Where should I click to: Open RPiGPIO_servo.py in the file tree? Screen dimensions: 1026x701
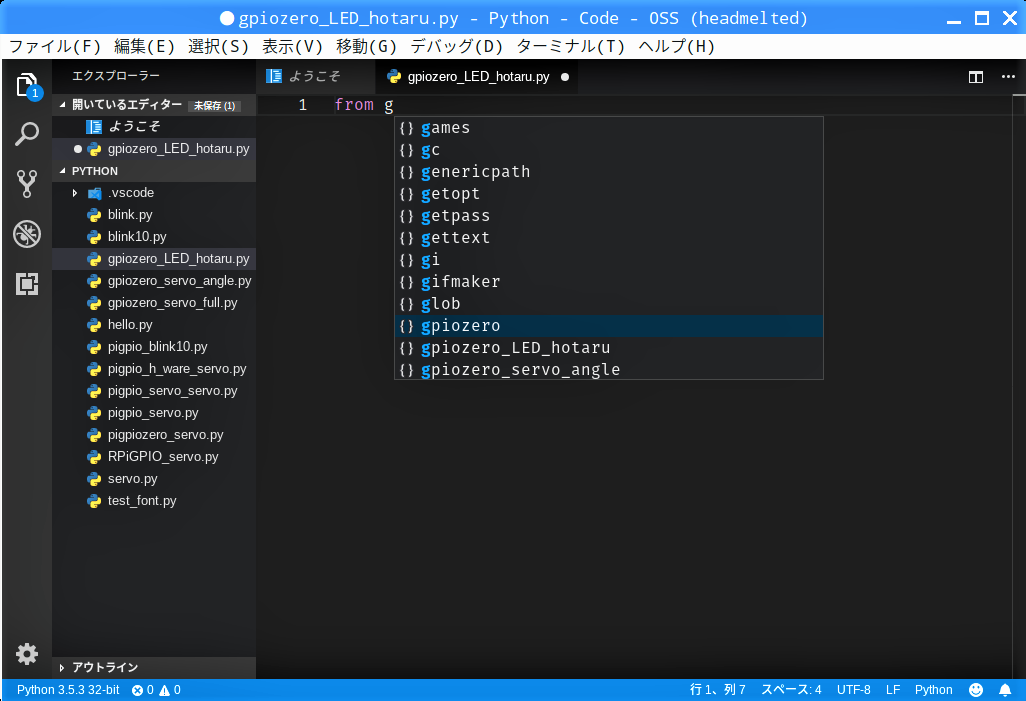[x=154, y=457]
